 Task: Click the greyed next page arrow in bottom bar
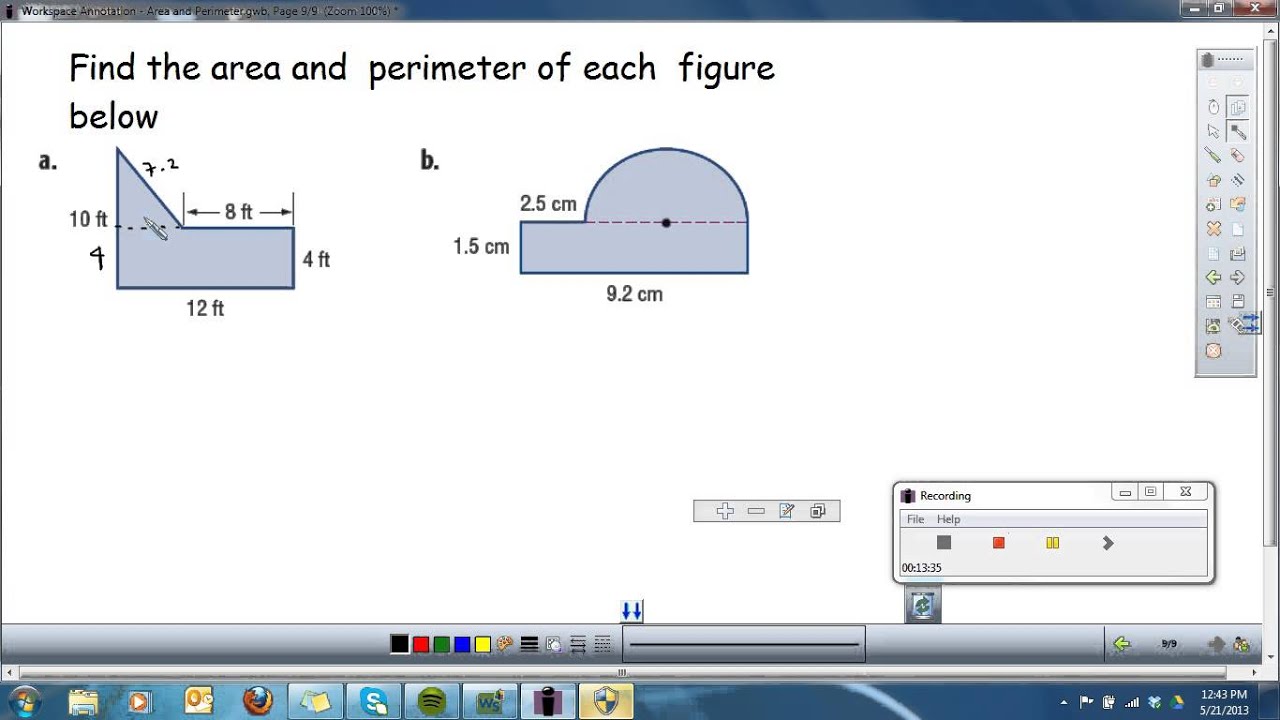pyautogui.click(x=1216, y=644)
